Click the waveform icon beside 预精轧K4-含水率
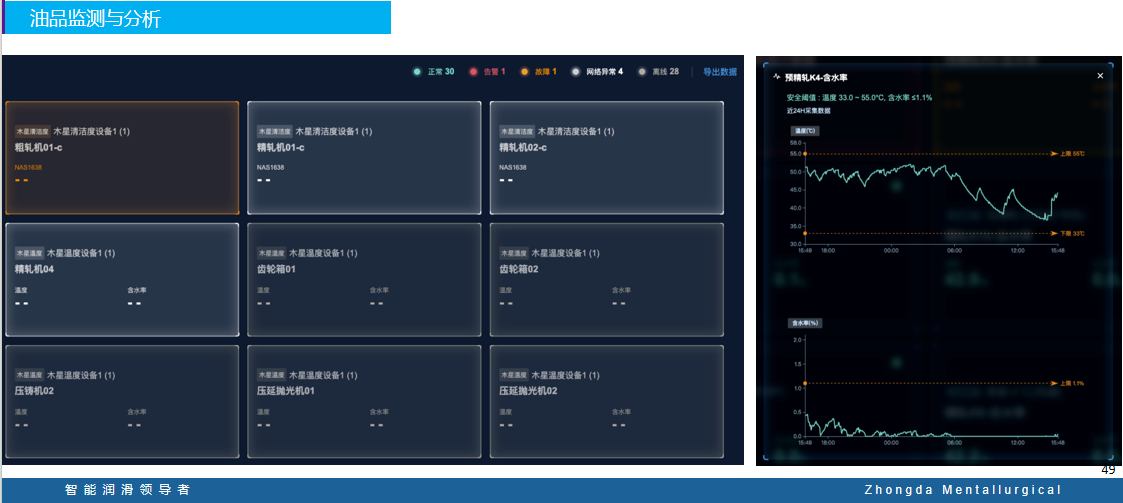The width and height of the screenshot is (1123, 503). click(x=777, y=76)
